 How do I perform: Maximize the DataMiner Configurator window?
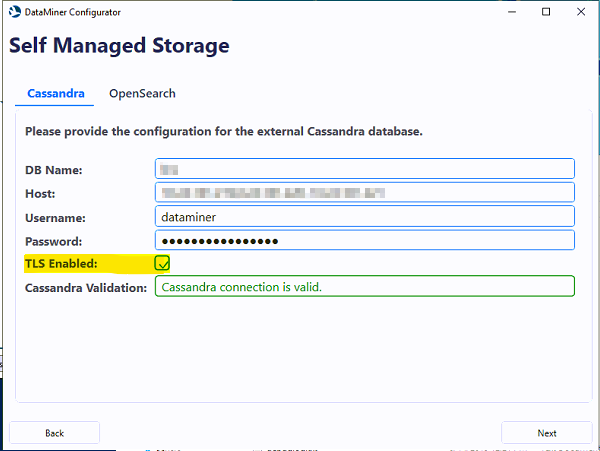click(x=546, y=12)
